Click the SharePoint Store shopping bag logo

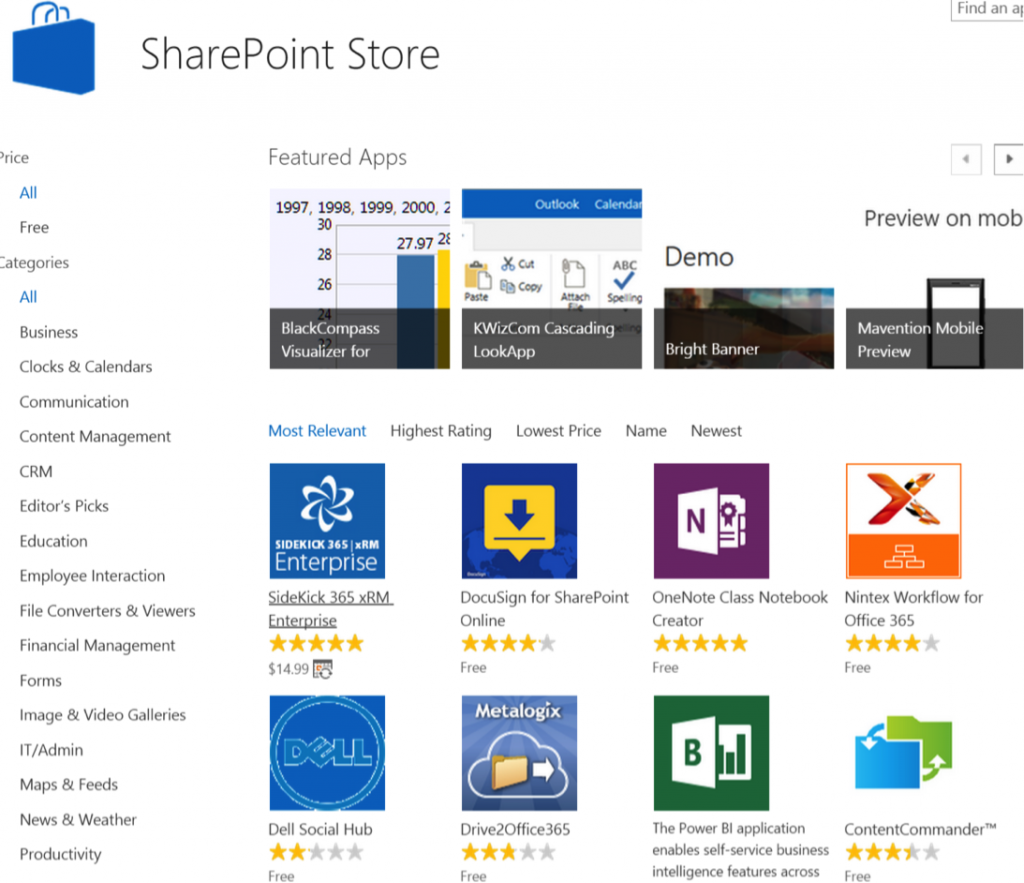click(54, 48)
